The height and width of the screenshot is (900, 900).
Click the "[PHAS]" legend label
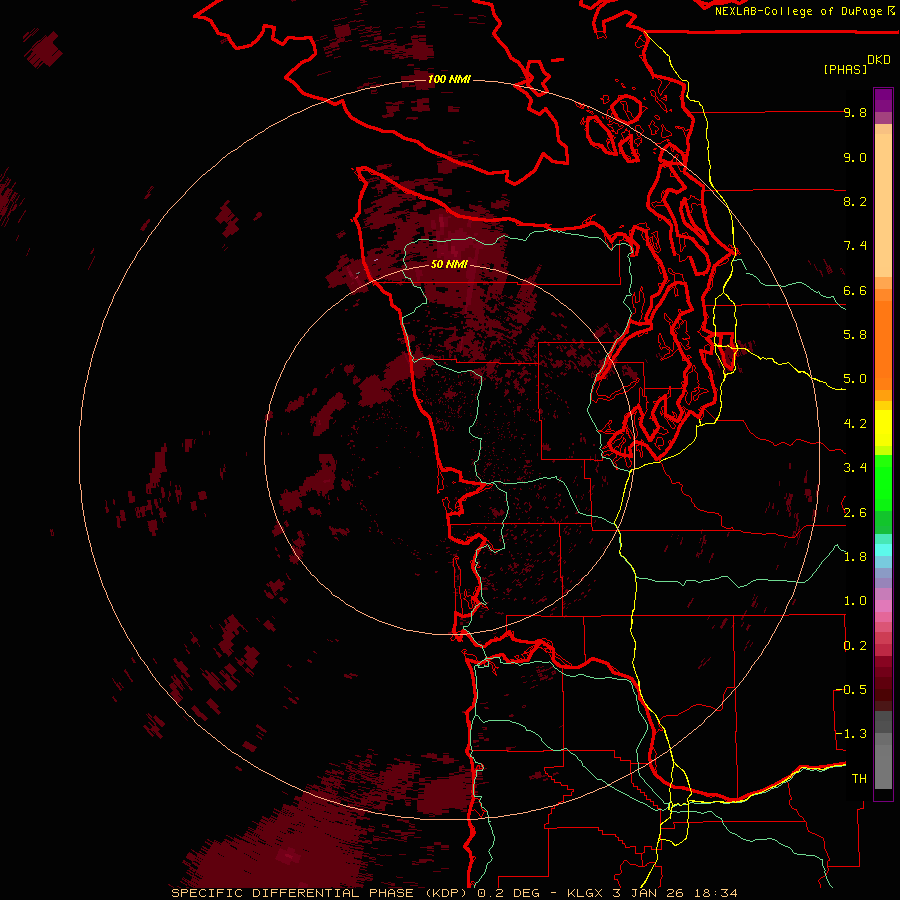pos(845,69)
